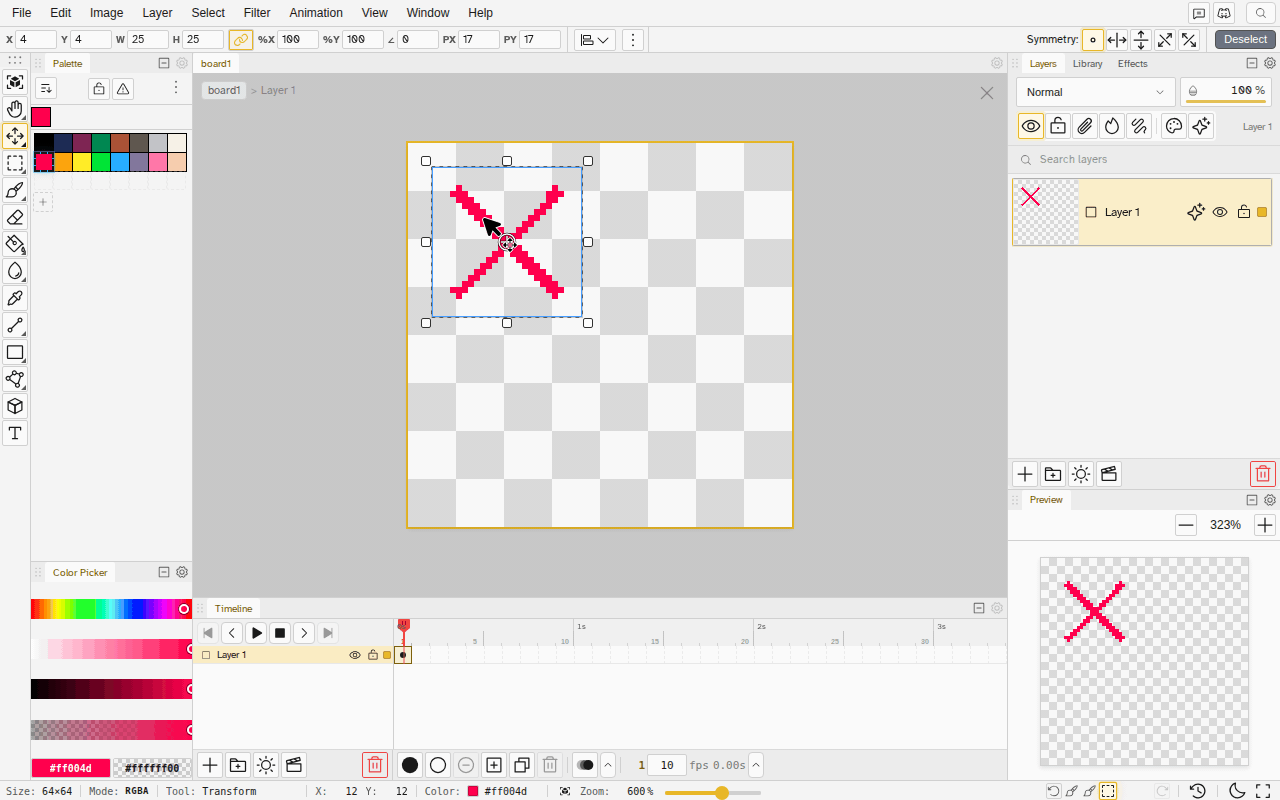Click the filled circle keyframe button

pos(410,765)
